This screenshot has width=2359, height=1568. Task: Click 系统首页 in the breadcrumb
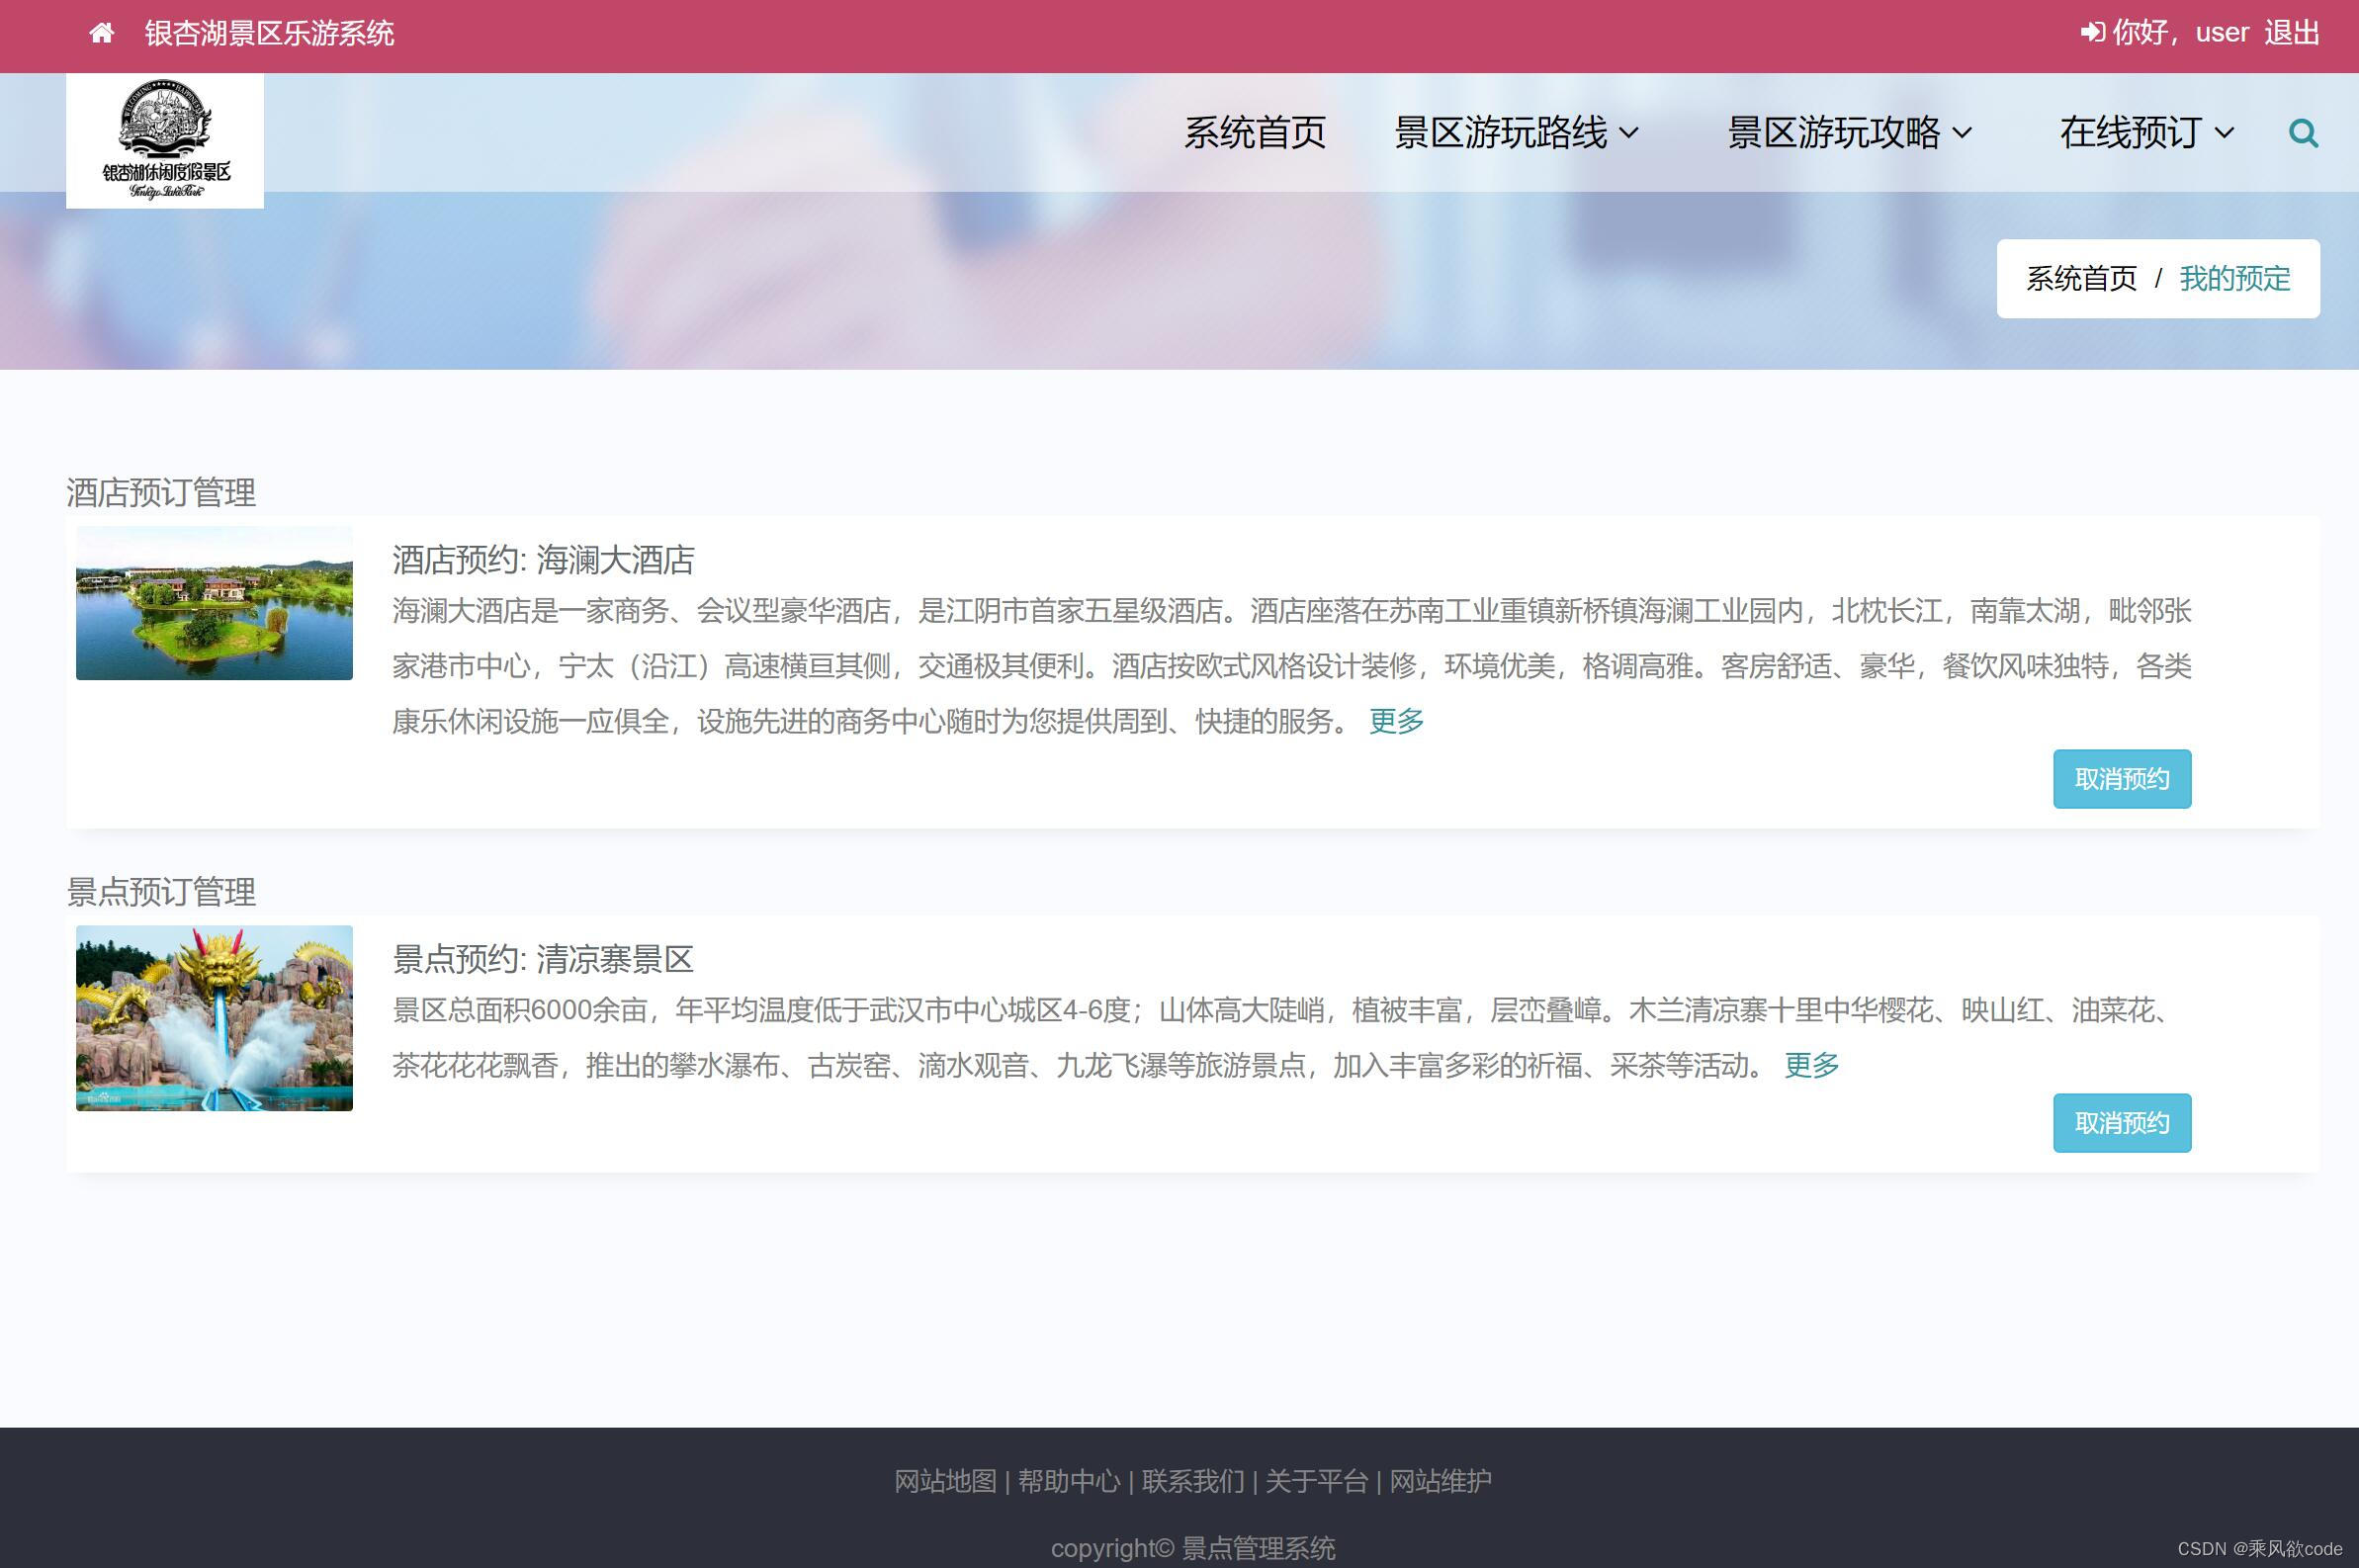click(2081, 279)
